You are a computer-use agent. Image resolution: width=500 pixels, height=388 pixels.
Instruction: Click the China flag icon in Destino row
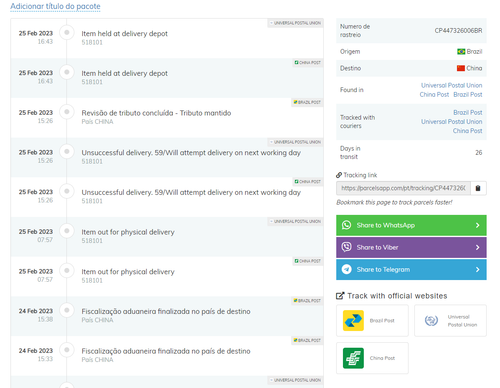[461, 68]
